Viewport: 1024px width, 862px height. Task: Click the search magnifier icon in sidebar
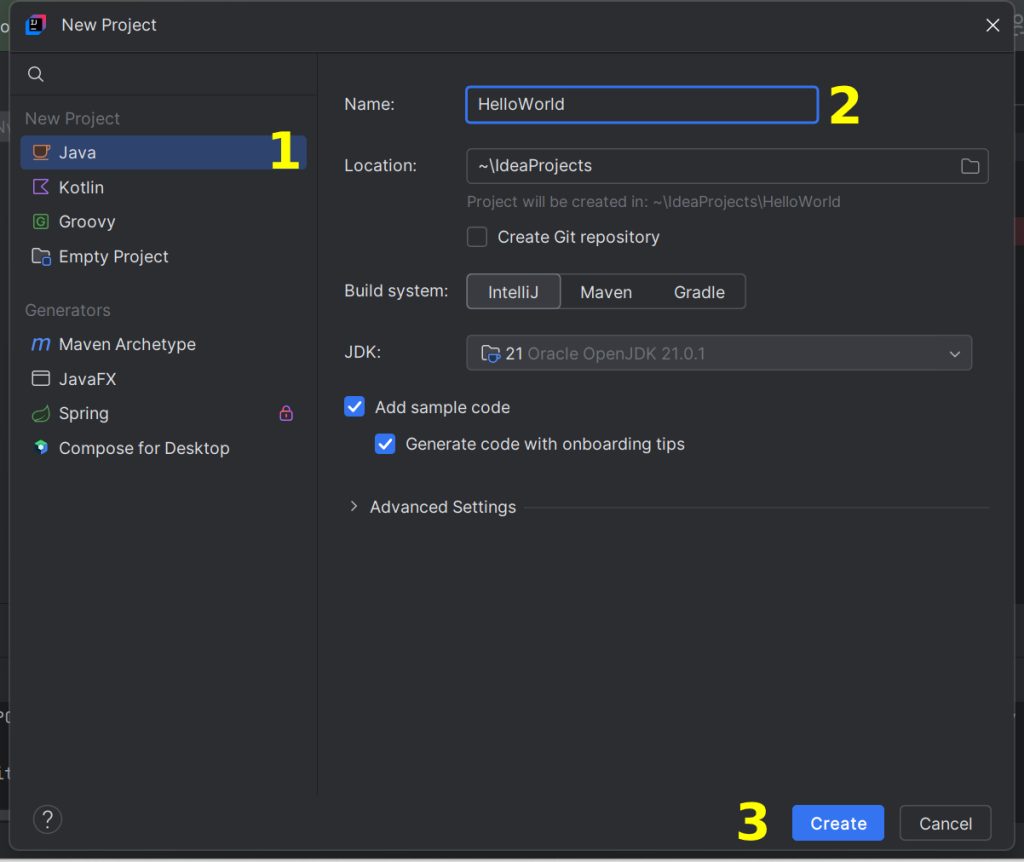tap(36, 74)
